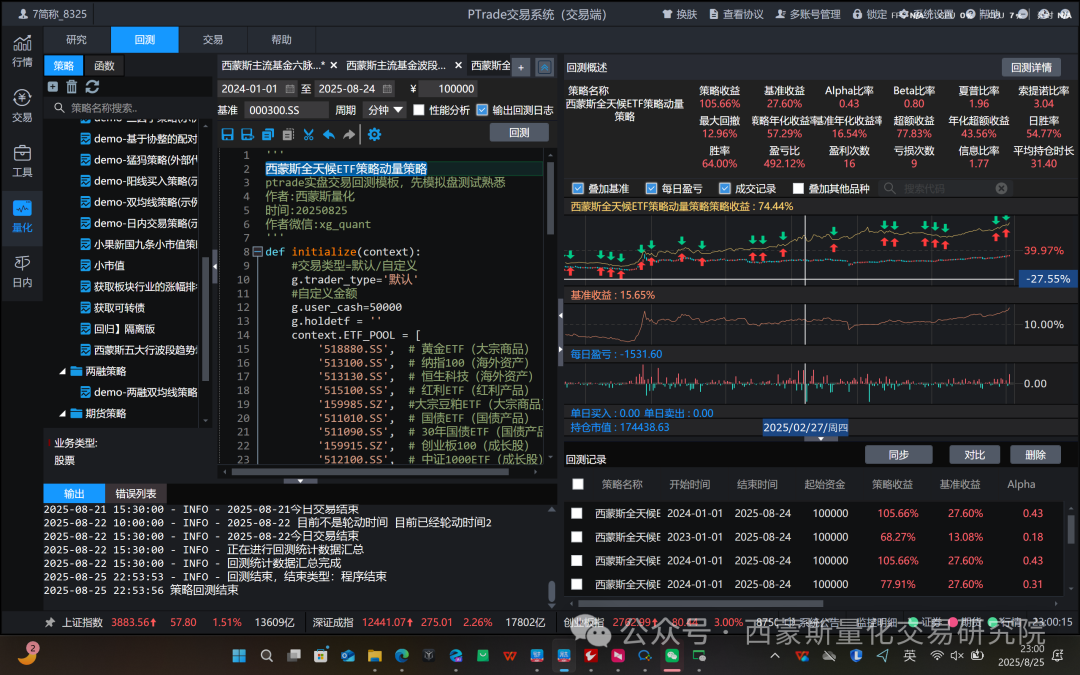Click the new strategy plus icon
This screenshot has height=675, width=1080.
coord(53,87)
